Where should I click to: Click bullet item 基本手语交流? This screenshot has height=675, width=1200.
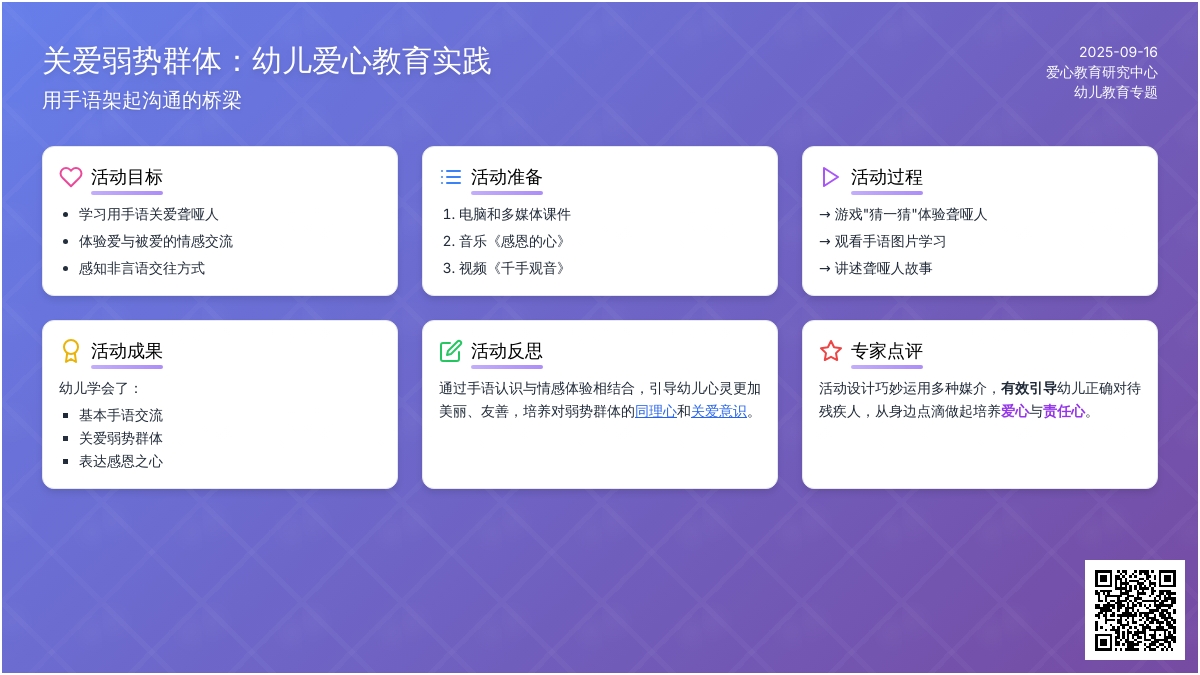tap(121, 415)
